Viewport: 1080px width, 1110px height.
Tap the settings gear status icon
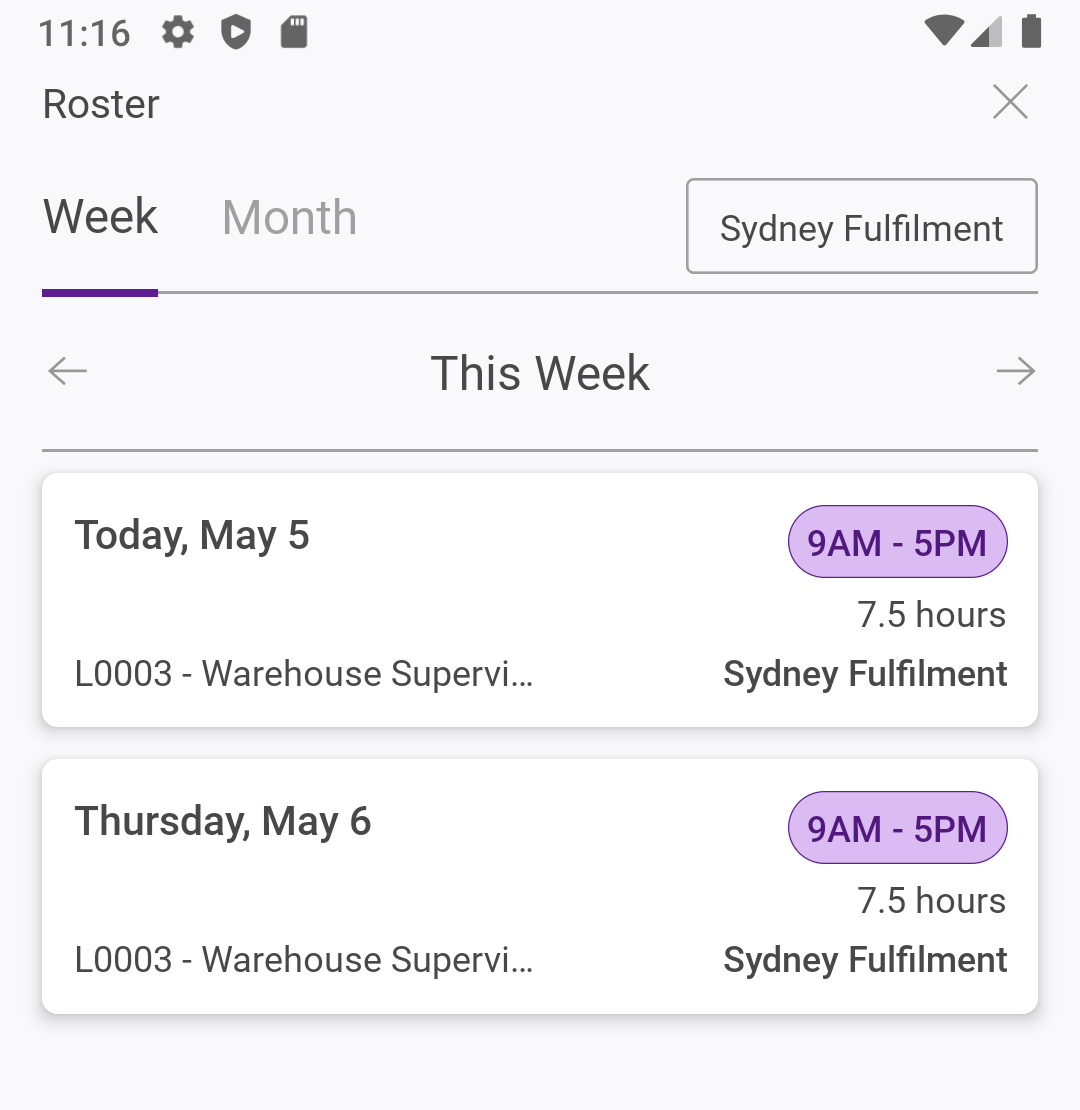[178, 33]
